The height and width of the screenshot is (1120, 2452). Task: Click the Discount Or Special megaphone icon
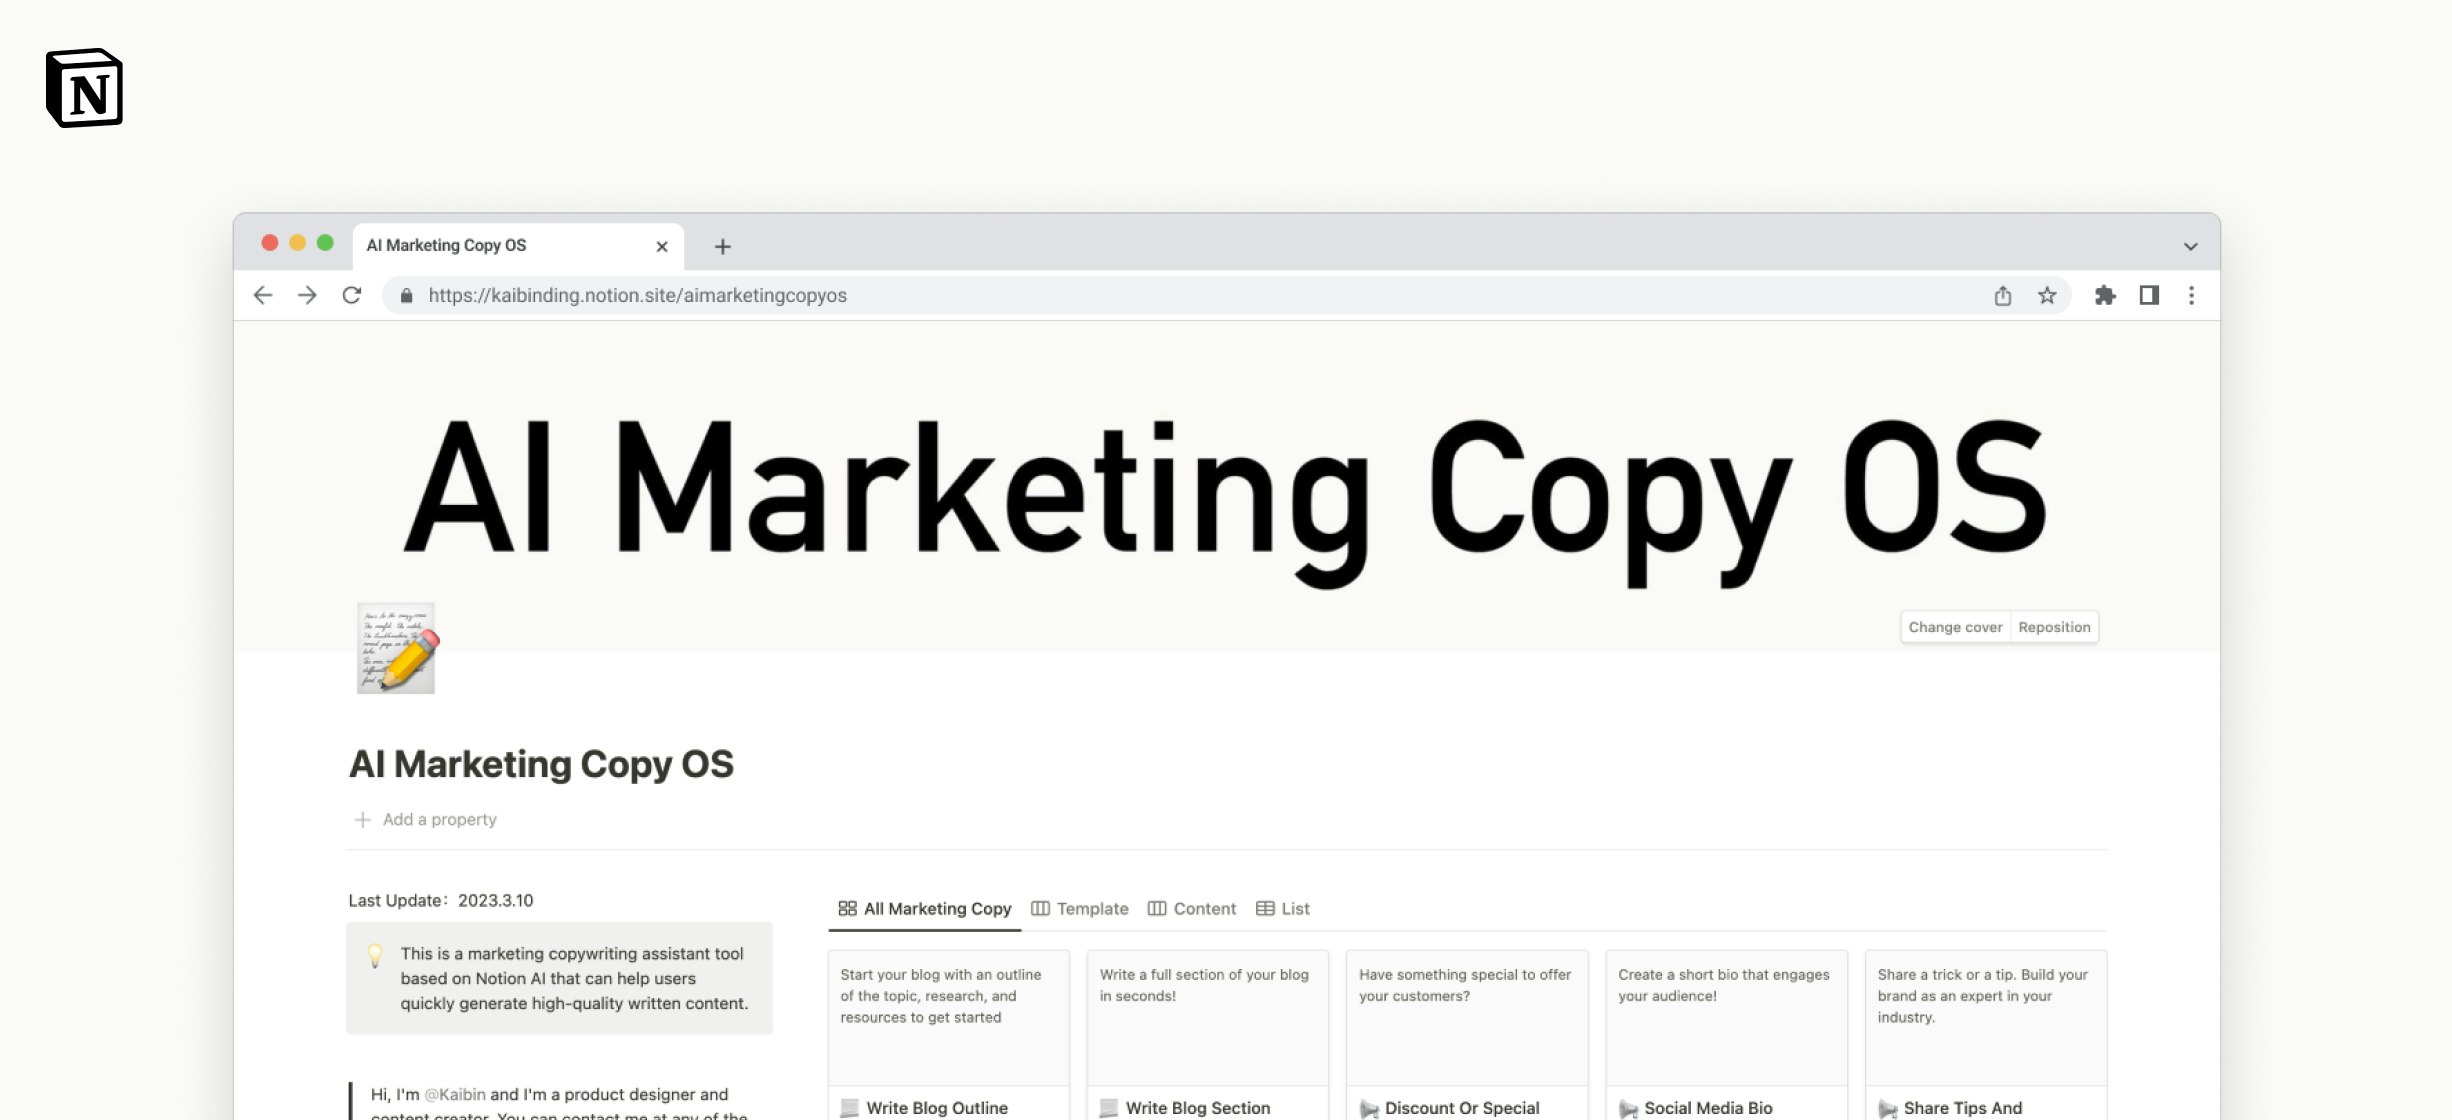point(1369,1108)
